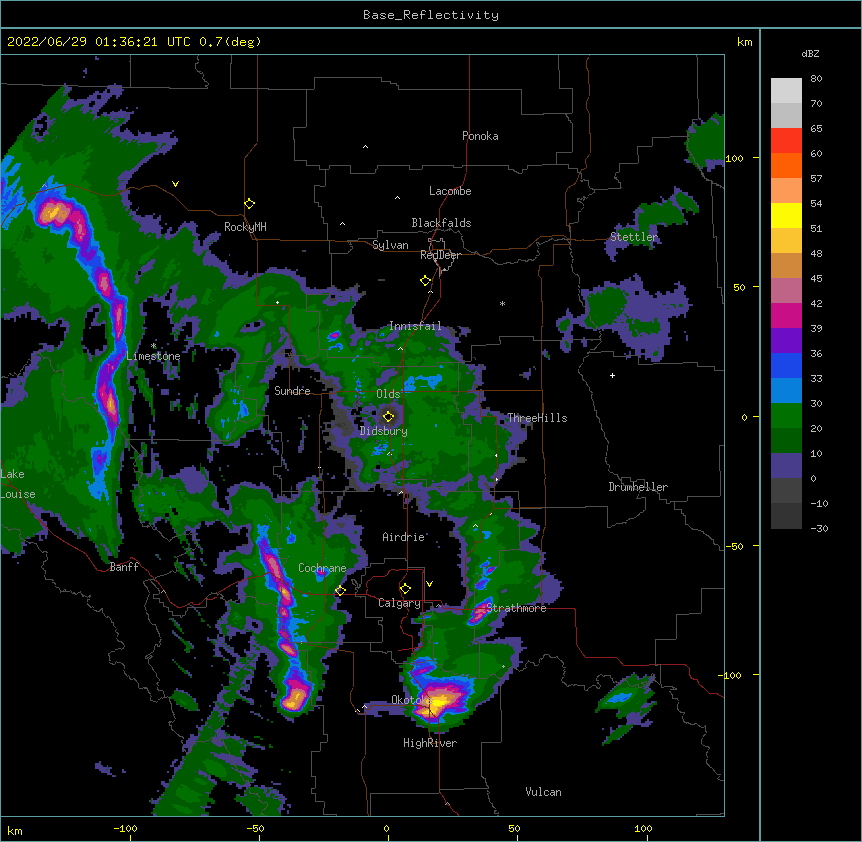Screen dimensions: 862x842
Task: Click the white plus marker northwest of Drumheller
Action: pos(612,375)
